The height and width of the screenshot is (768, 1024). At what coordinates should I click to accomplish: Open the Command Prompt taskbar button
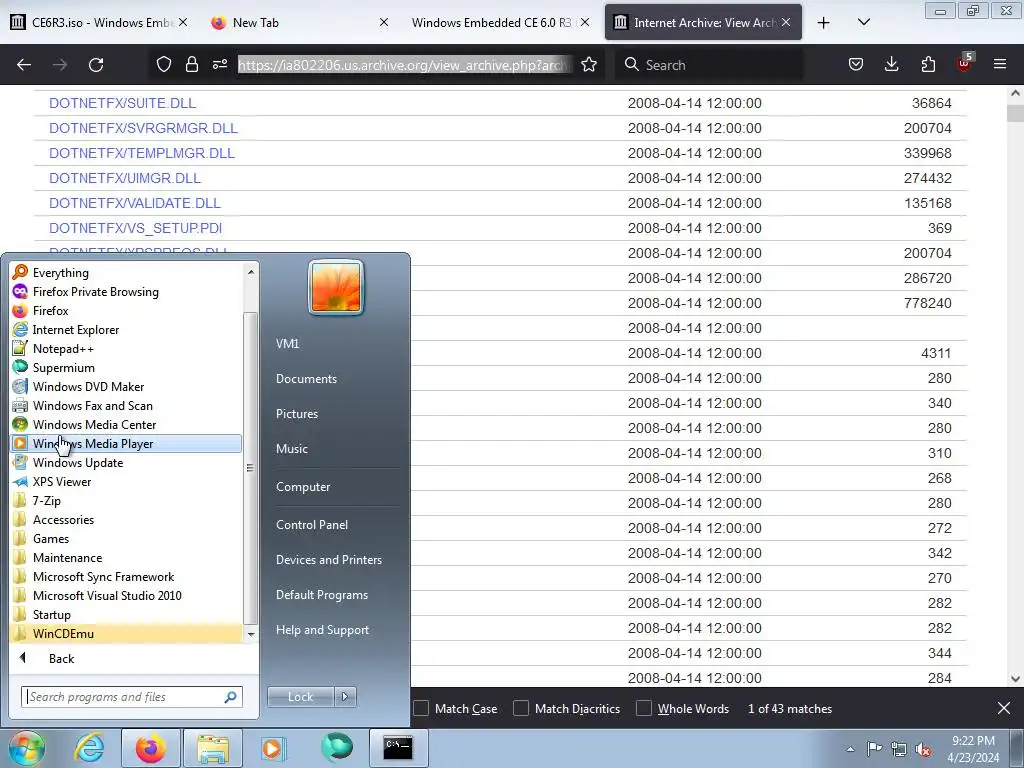[x=398, y=748]
